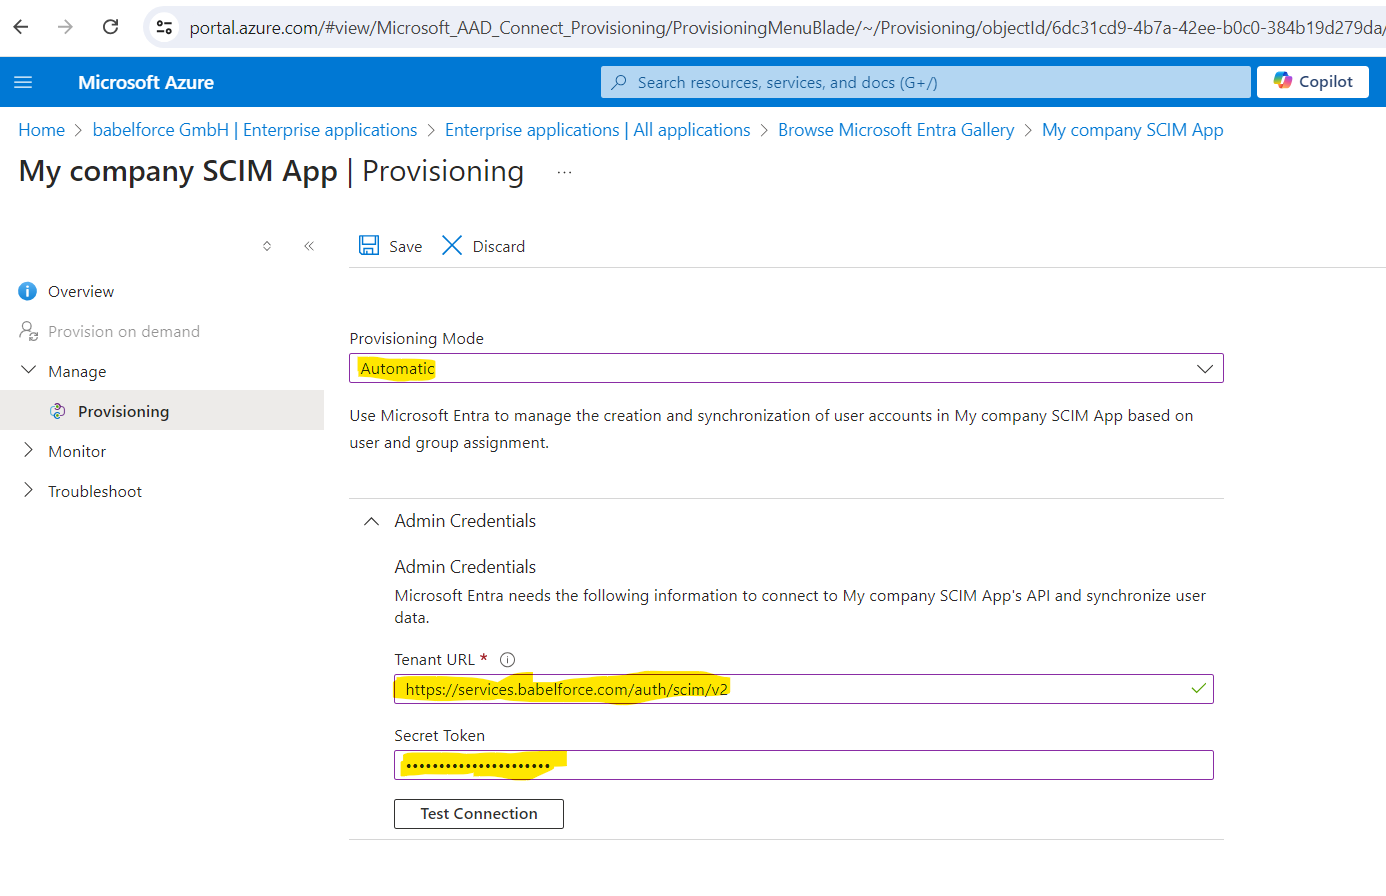Reload the page with the refresh icon
Viewport: 1386px width, 896px height.
tap(111, 27)
